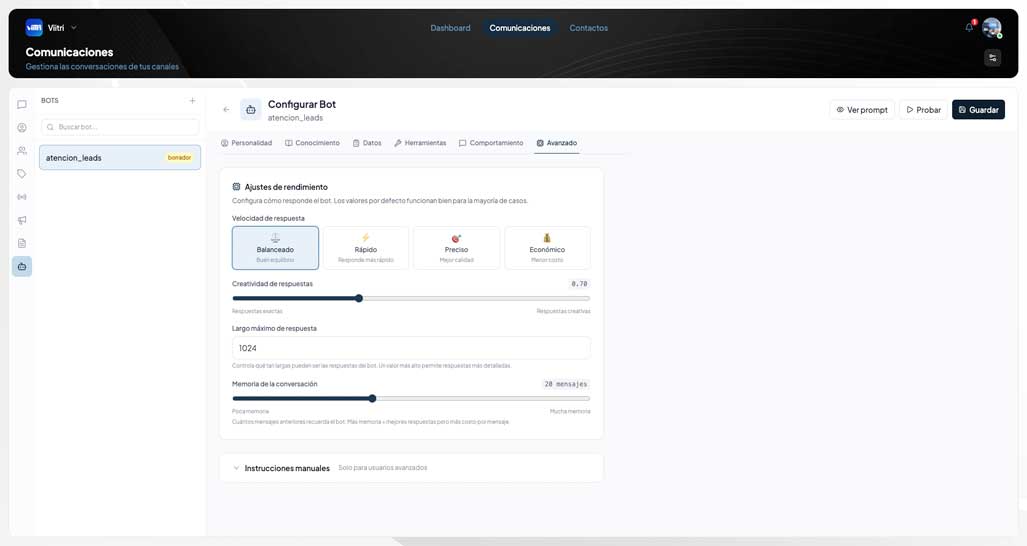This screenshot has width=1027, height=546.
Task: Open the megaphone campaigns icon in sidebar
Action: coord(22,220)
